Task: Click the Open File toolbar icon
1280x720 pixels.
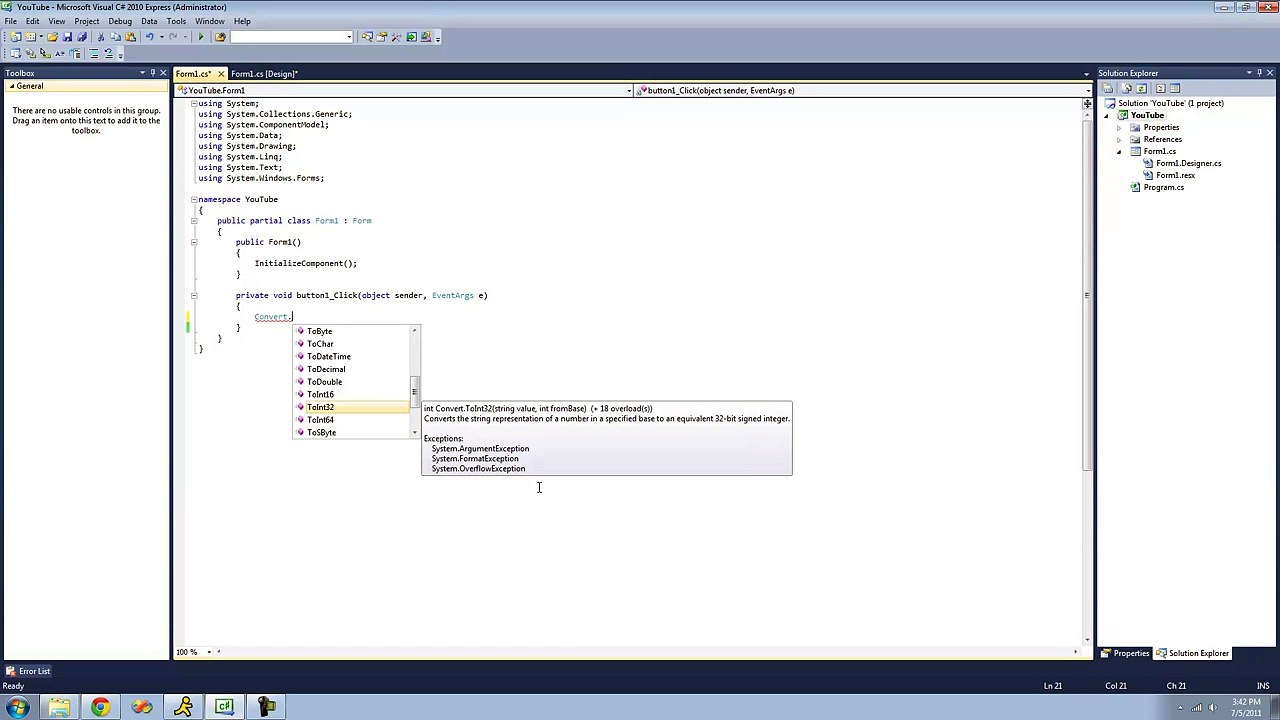Action: coord(52,37)
